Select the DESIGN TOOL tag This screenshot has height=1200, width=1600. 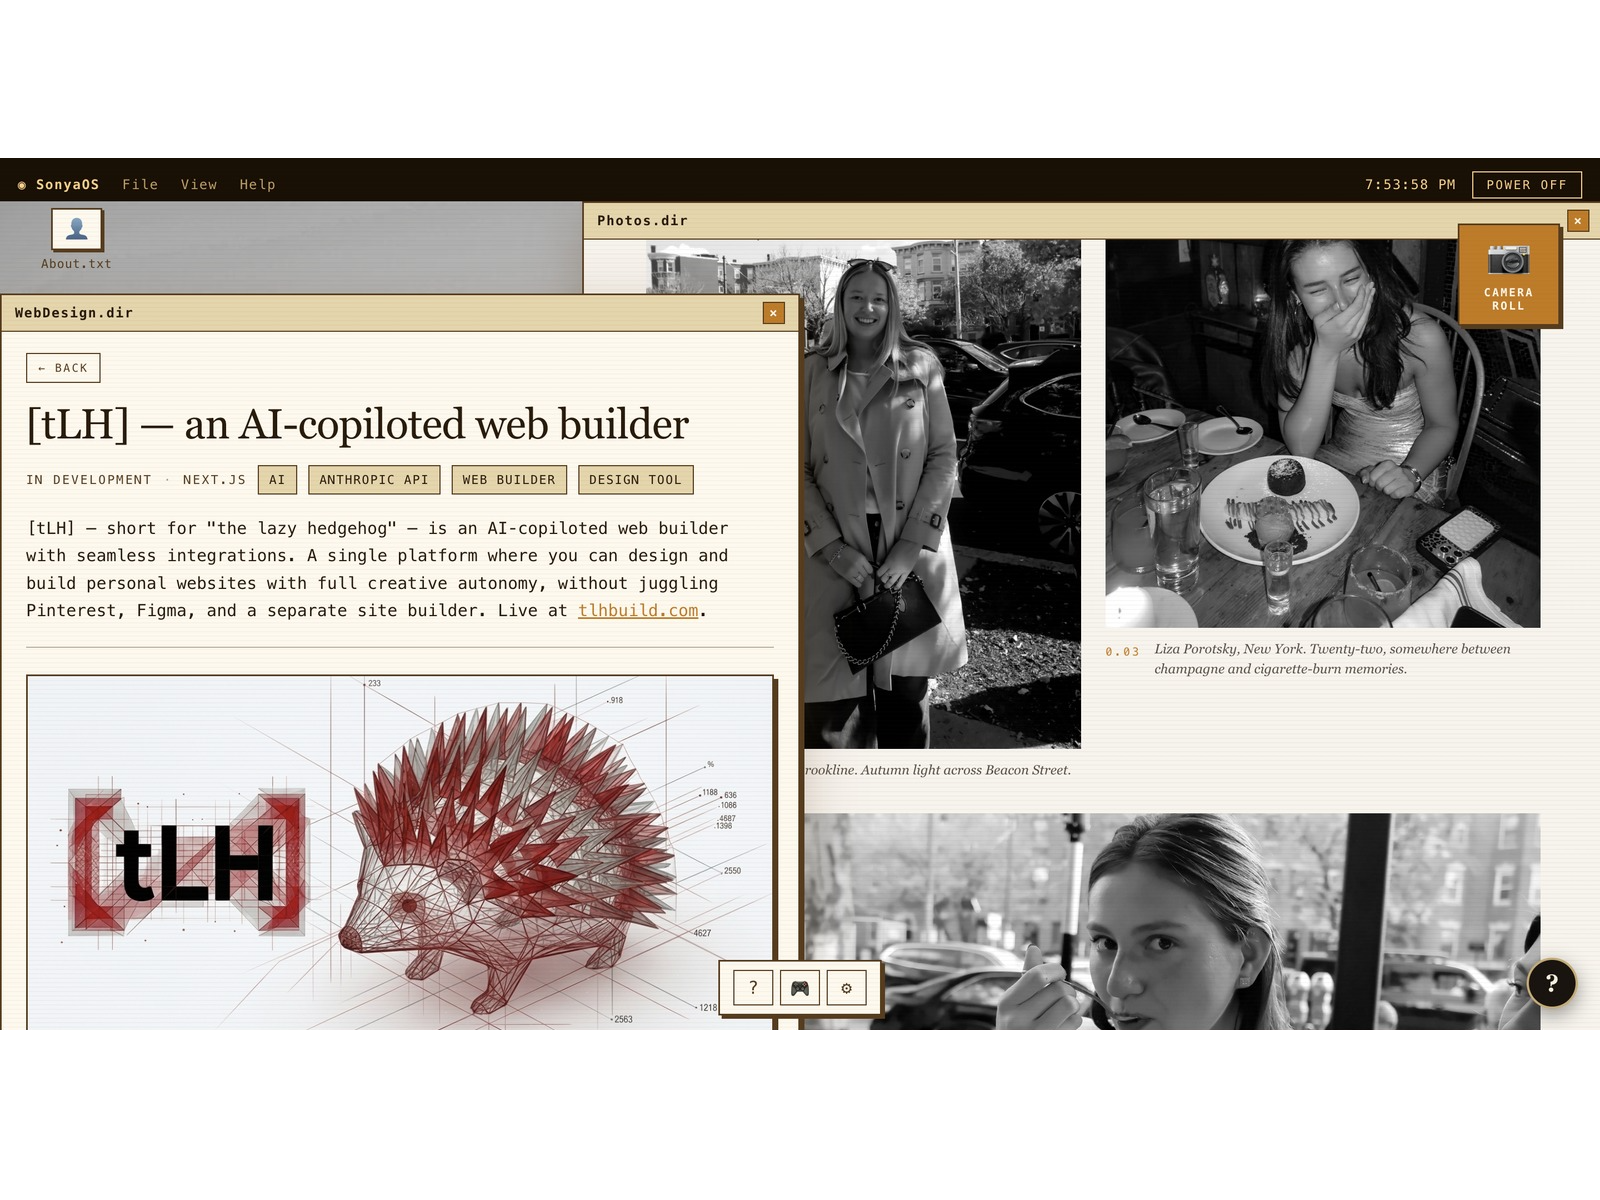point(635,480)
